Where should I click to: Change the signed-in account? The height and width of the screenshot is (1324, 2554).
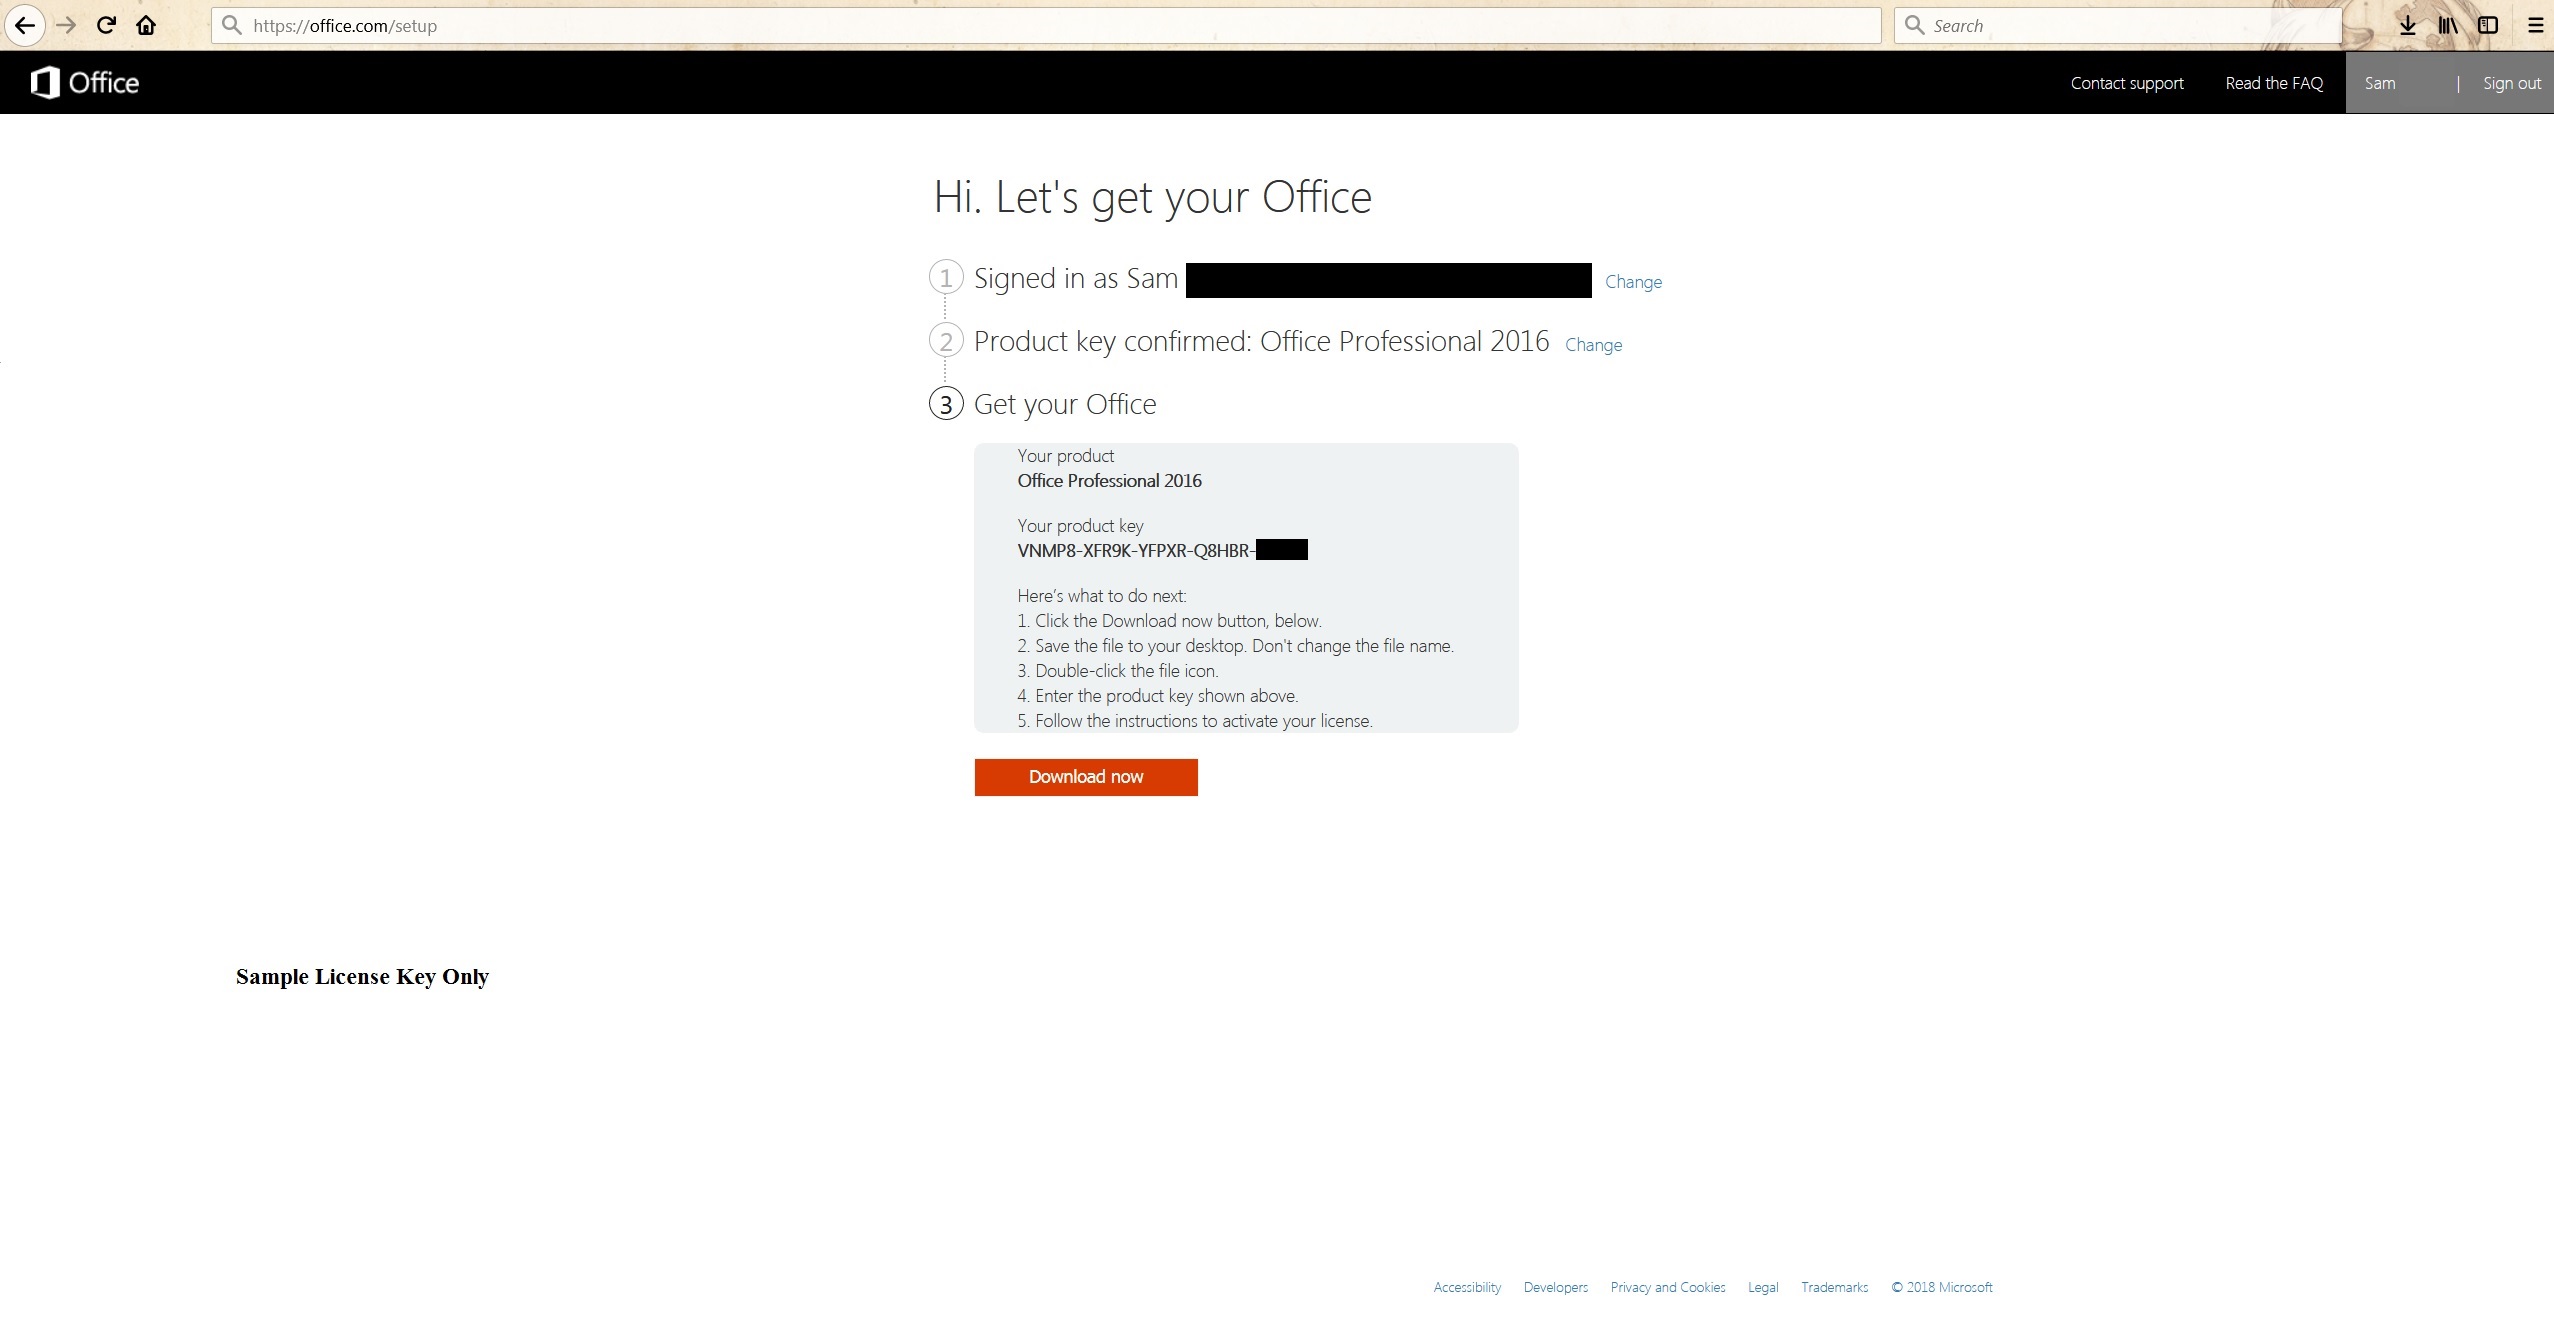pos(1633,282)
